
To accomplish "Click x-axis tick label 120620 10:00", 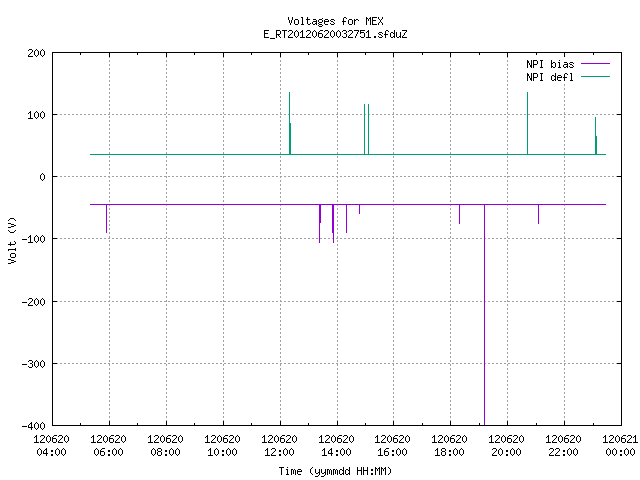I will 222,446.
